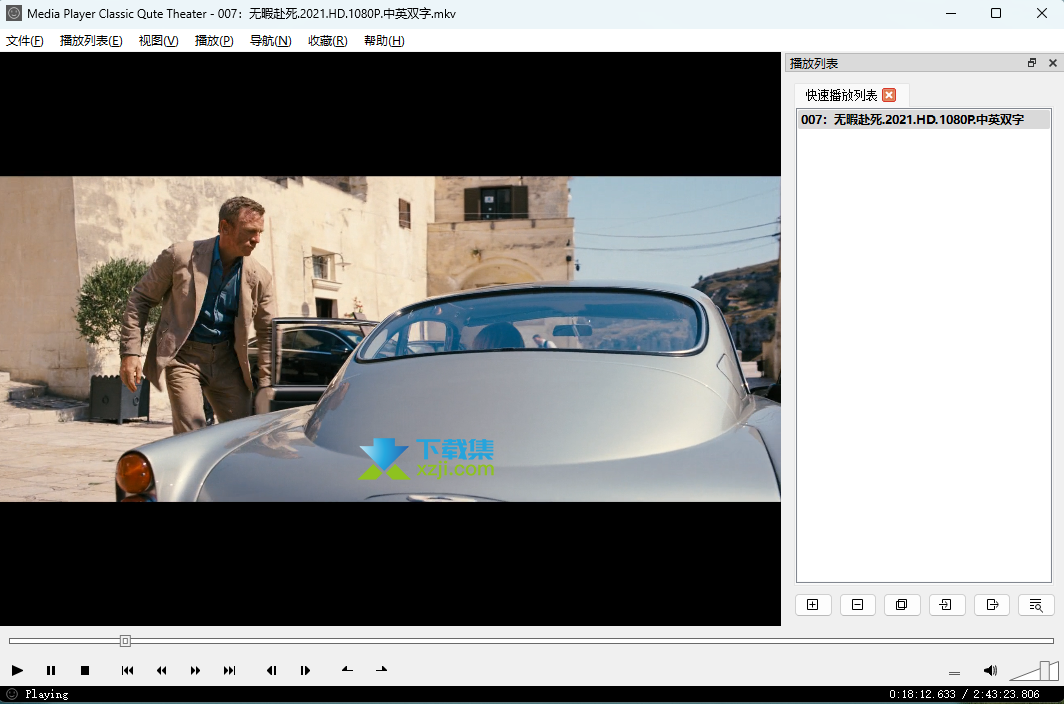Viewport: 1064px width, 704px height.
Task: Add a file to the playlist with the plus icon
Action: click(813, 605)
